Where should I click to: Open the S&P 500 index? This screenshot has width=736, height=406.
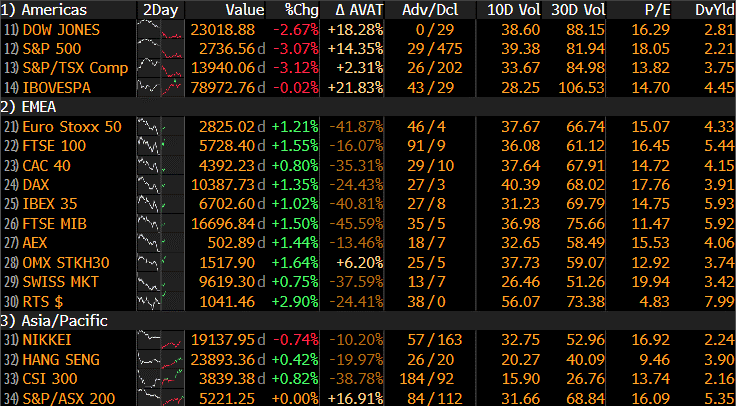52,49
